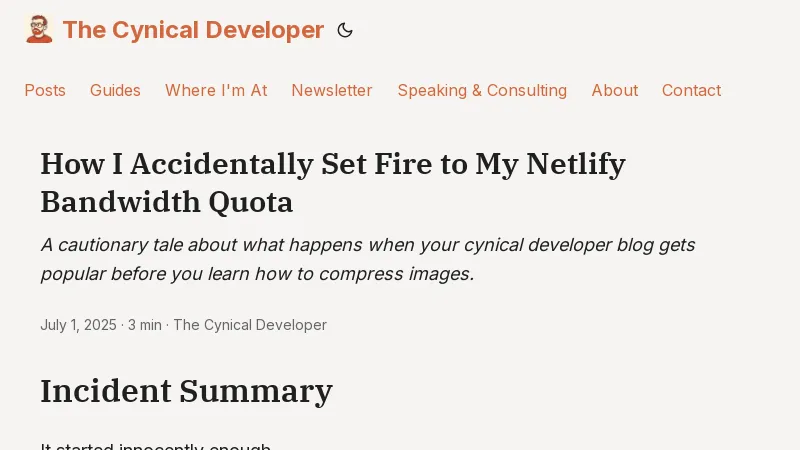Click the "3 min" reading time
The width and height of the screenshot is (800, 450).
tap(144, 325)
